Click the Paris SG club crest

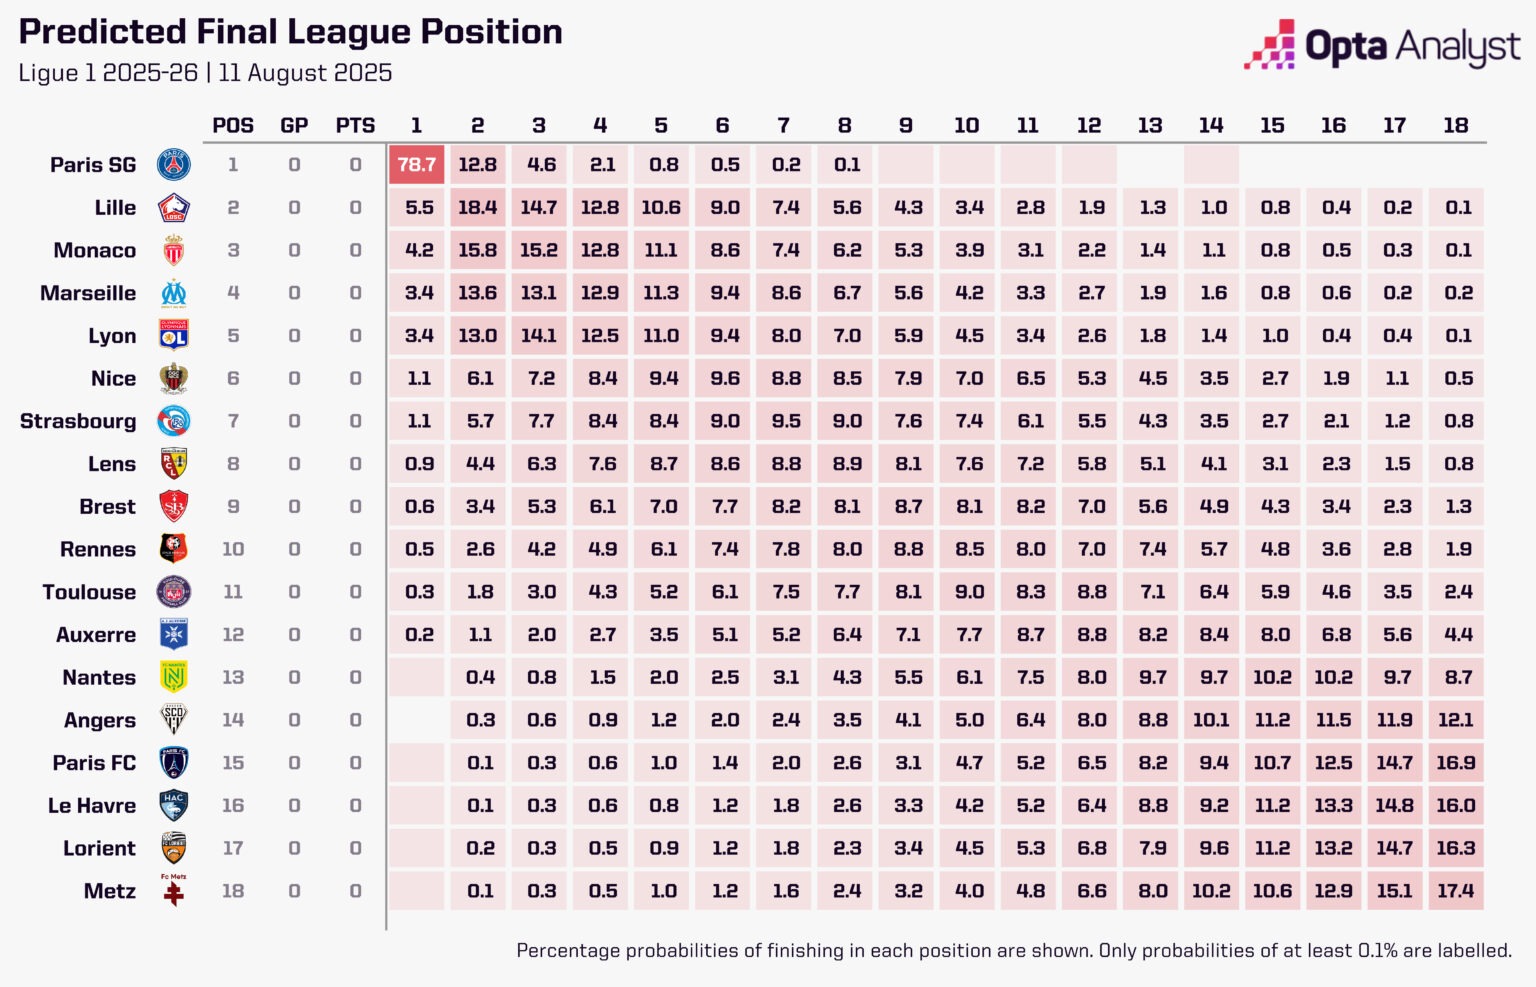[x=174, y=164]
